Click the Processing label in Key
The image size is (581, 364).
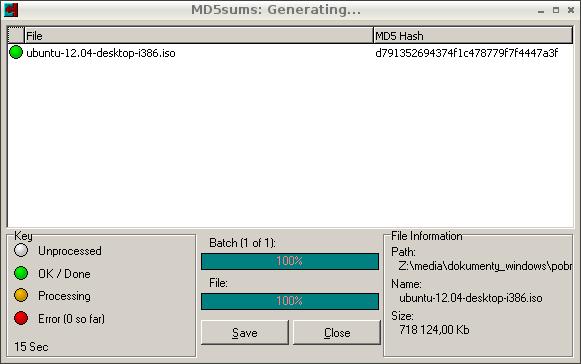pyautogui.click(x=64, y=296)
